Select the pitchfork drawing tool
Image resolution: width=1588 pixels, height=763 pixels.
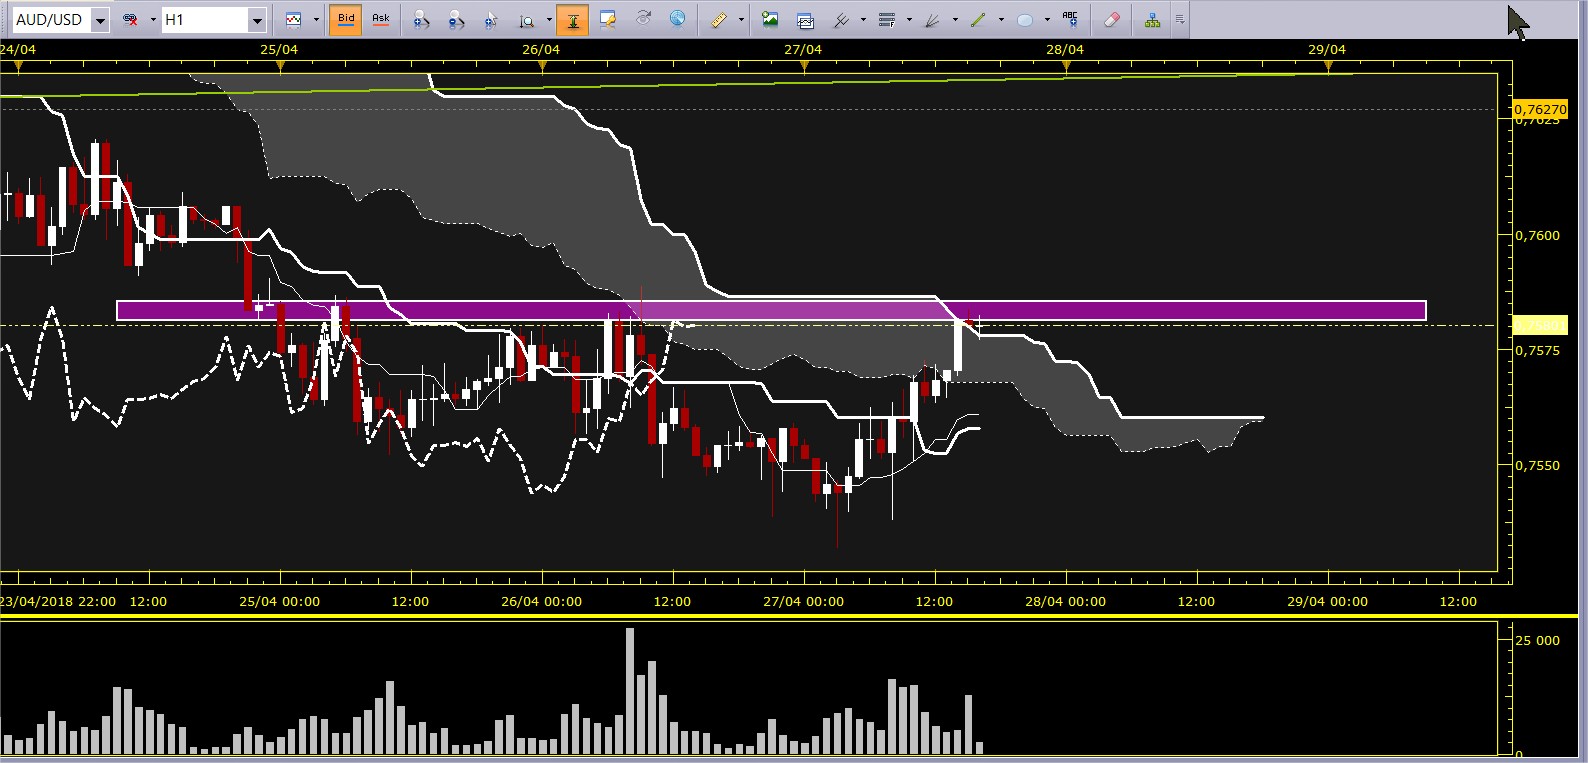pyautogui.click(x=841, y=19)
